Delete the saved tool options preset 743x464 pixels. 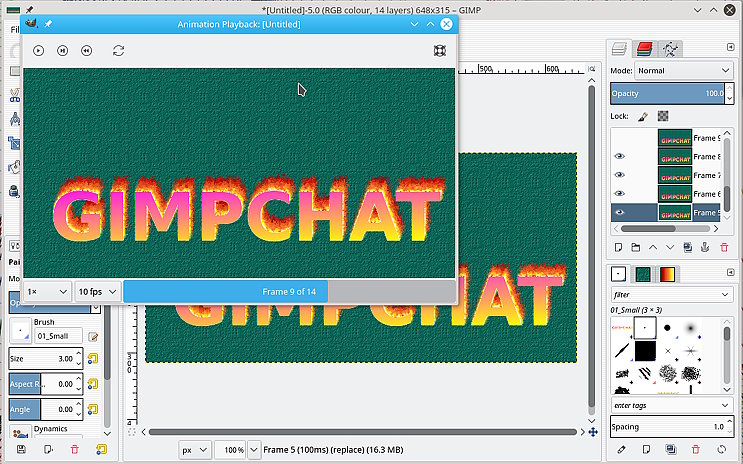coord(74,449)
